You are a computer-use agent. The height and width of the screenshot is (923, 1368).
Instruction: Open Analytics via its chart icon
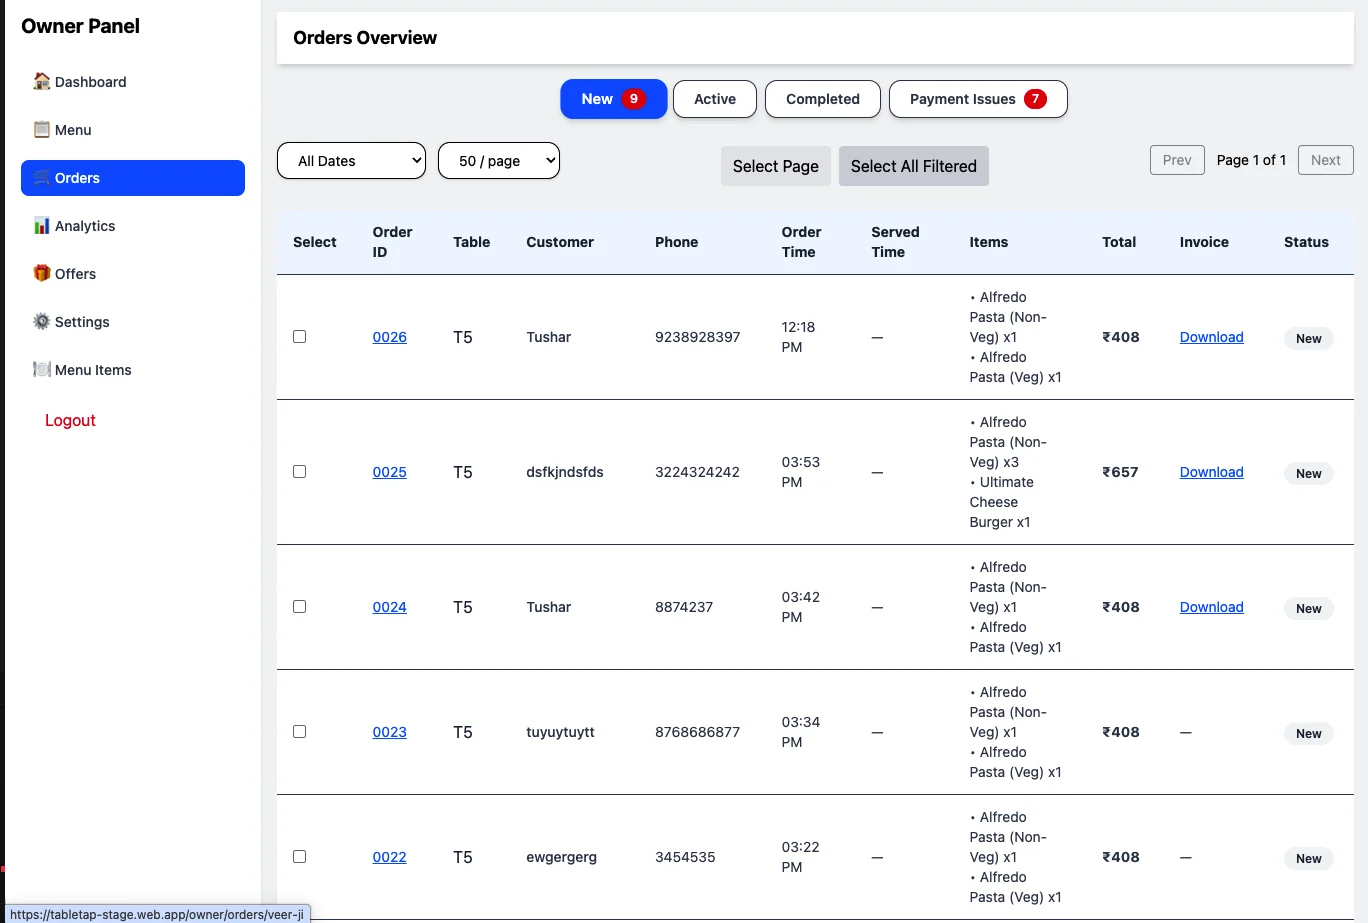[x=41, y=225]
